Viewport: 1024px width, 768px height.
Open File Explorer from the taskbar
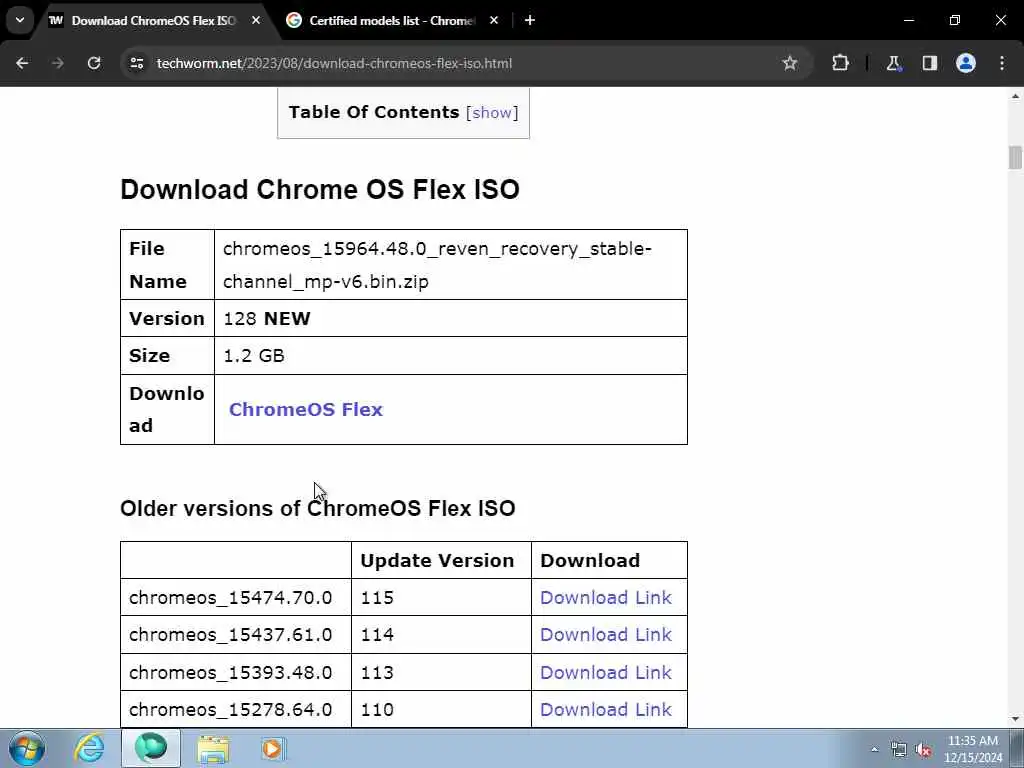tap(213, 748)
